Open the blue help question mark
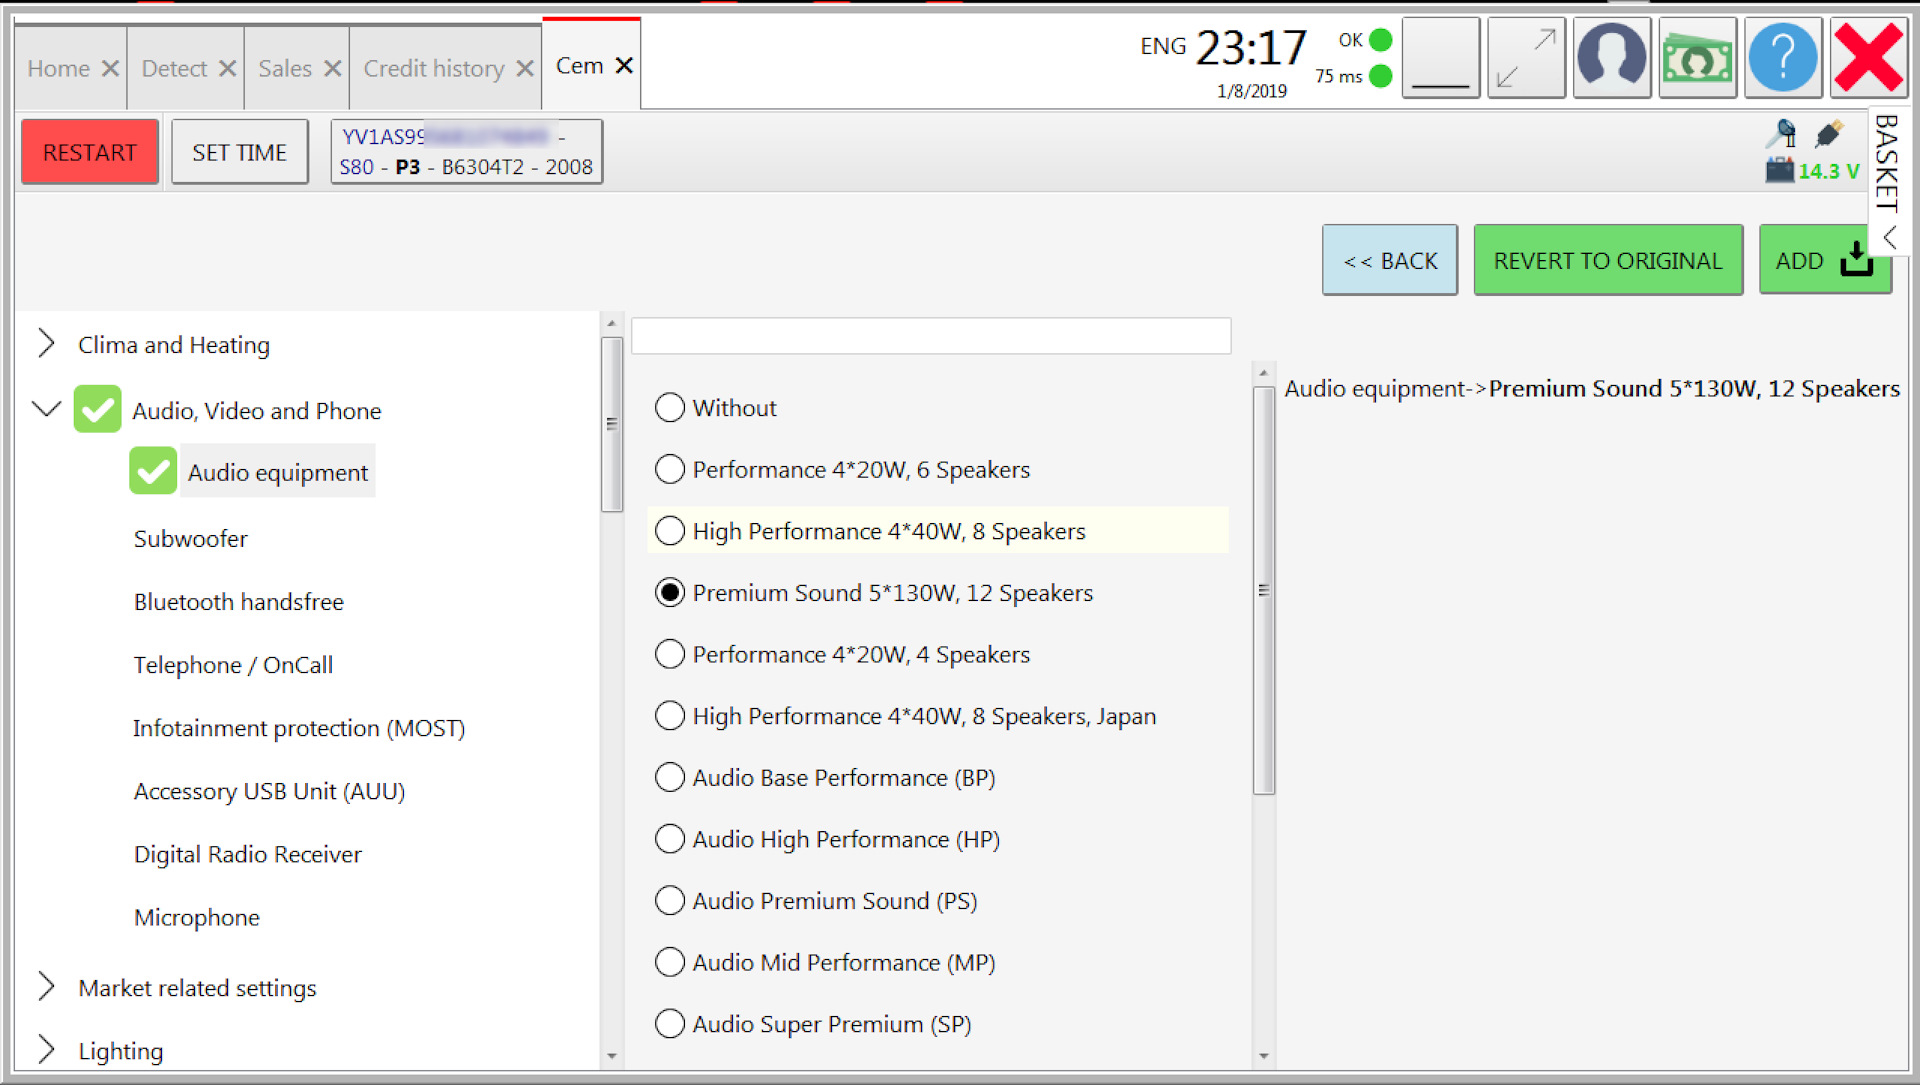 point(1783,58)
